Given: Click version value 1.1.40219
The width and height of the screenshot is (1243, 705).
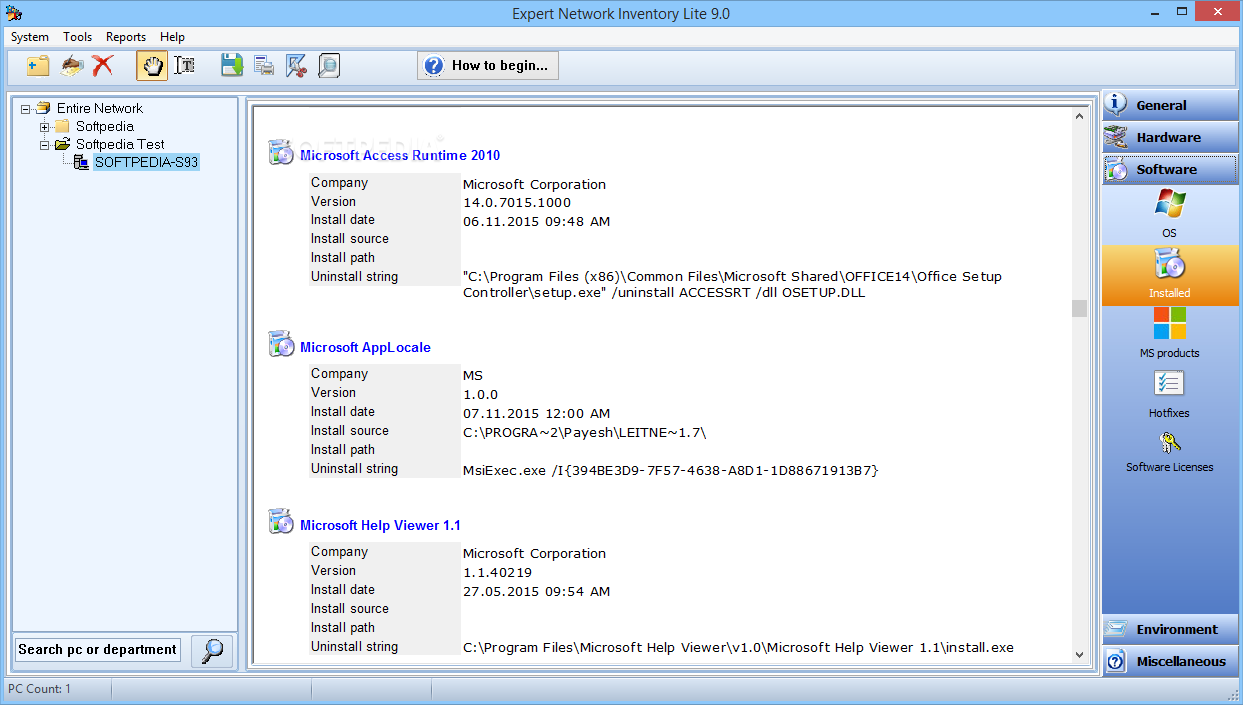Looking at the screenshot, I should point(497,573).
